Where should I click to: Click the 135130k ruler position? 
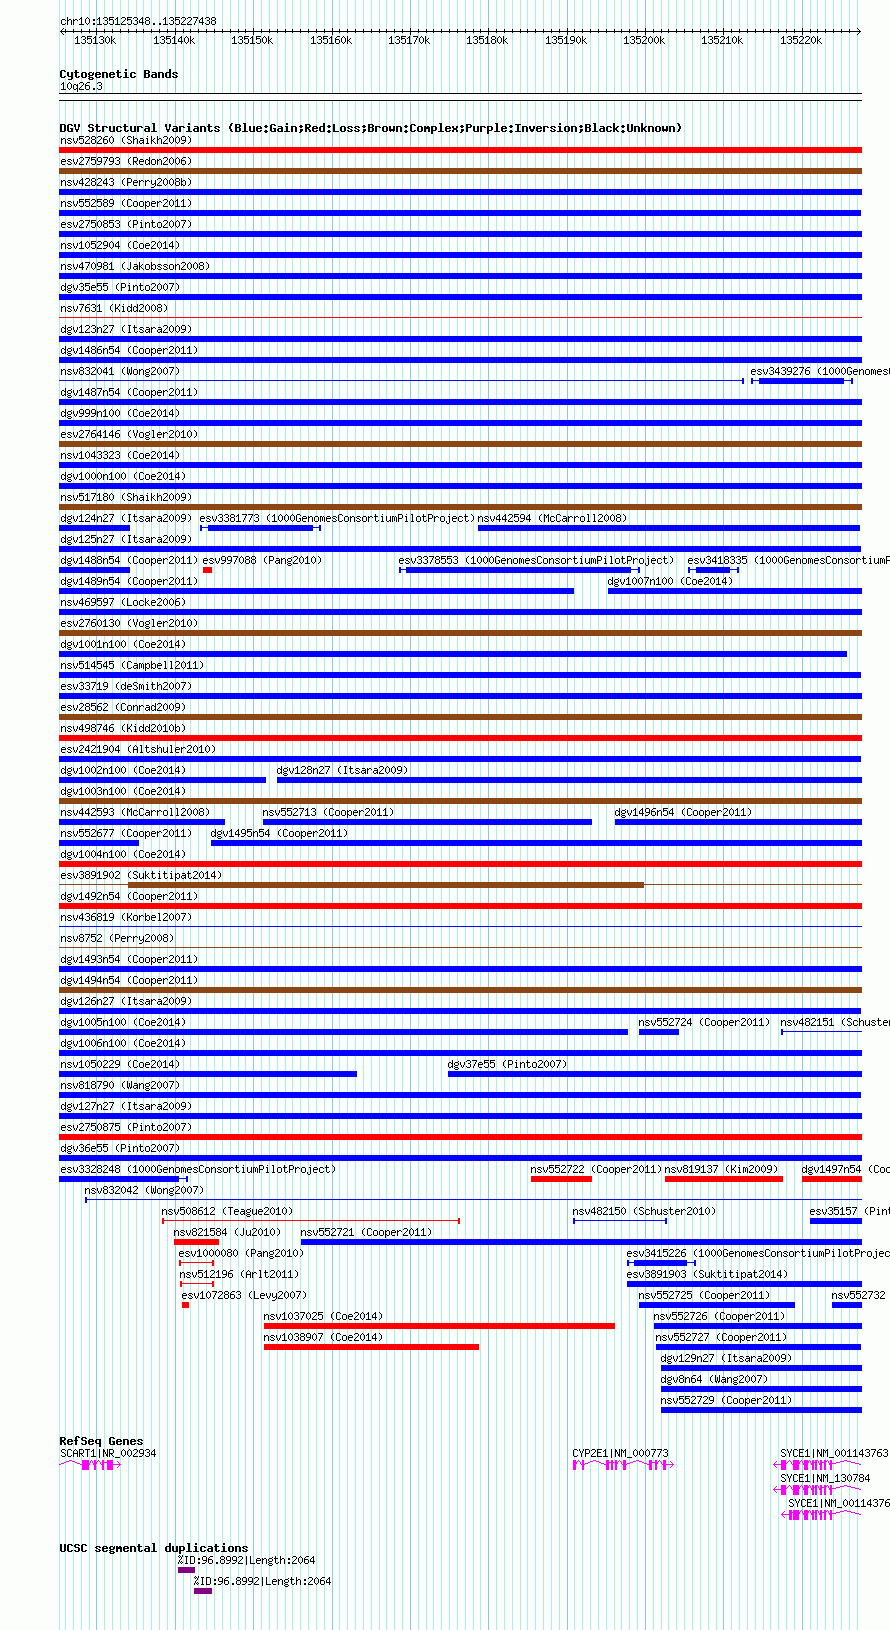coord(95,40)
